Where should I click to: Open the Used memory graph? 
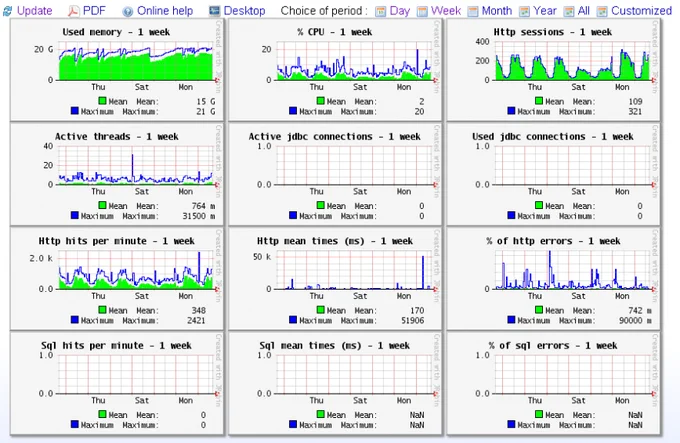point(117,70)
